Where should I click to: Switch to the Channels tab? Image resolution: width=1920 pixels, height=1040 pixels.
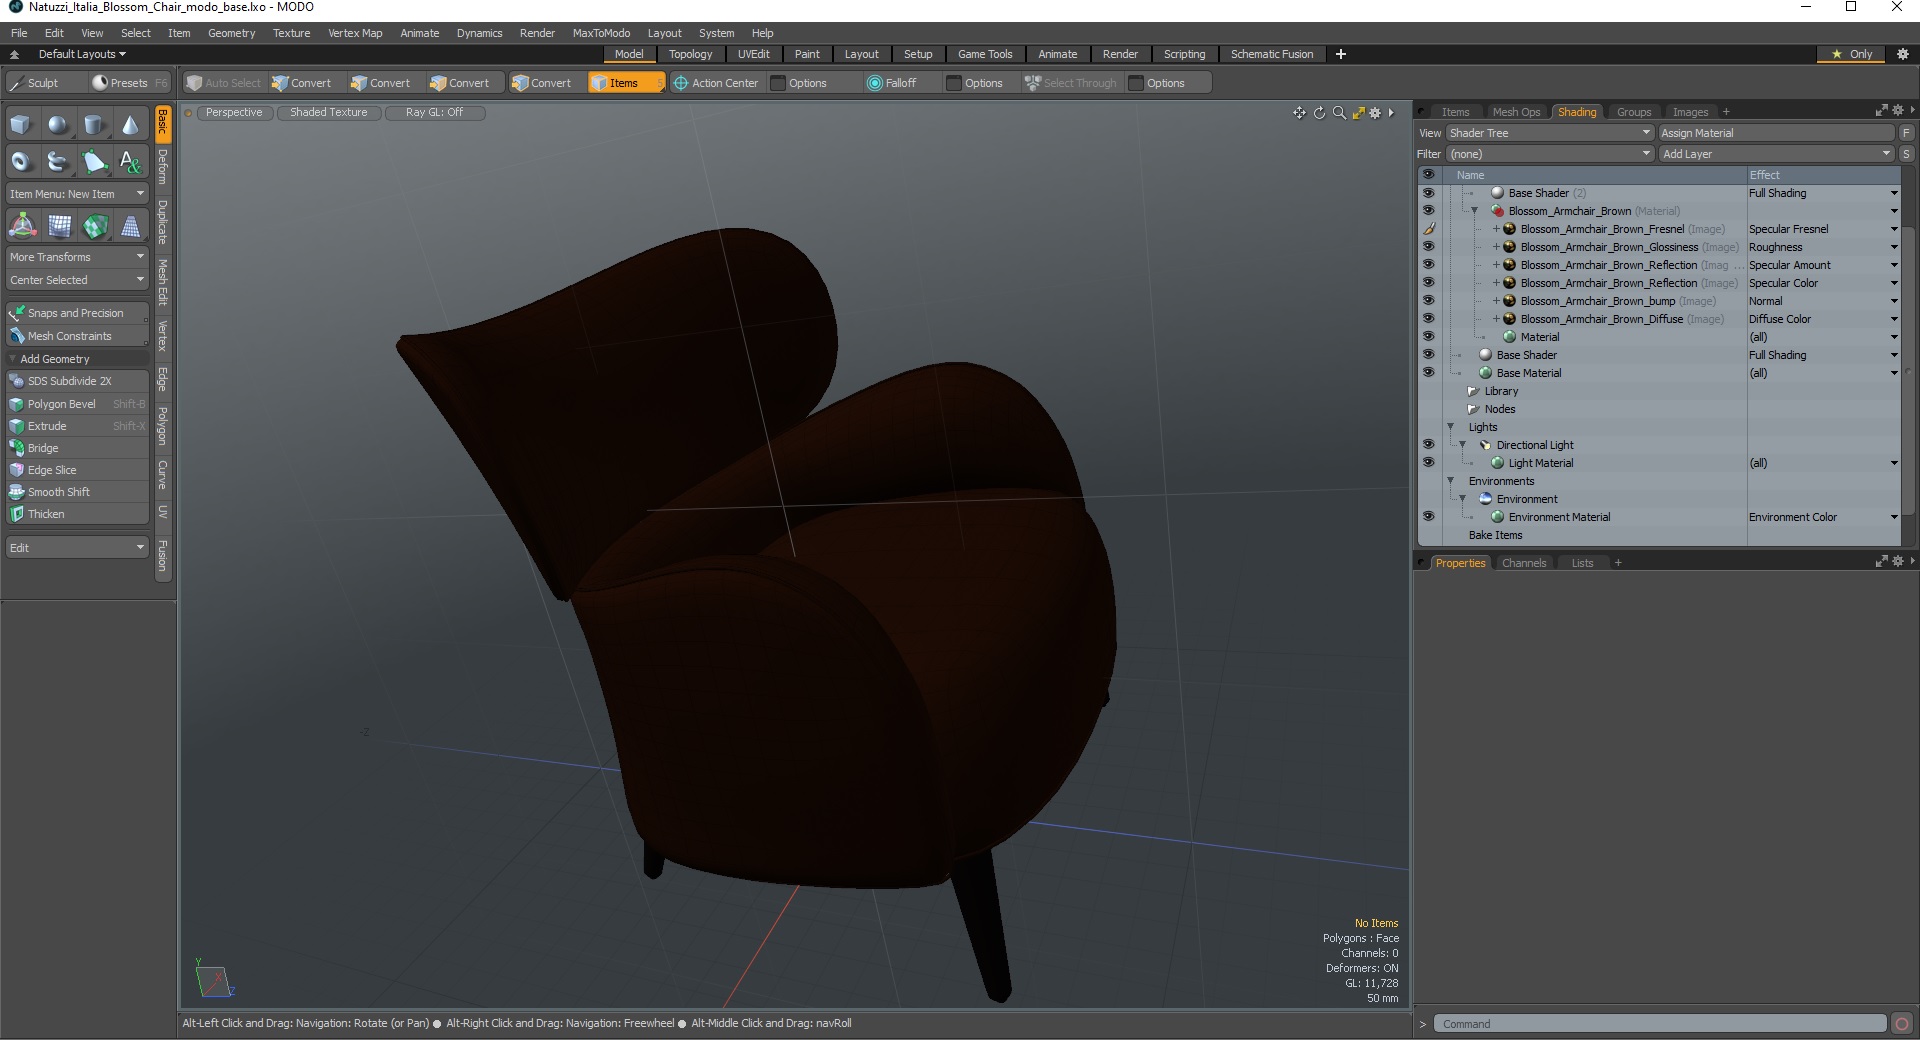tap(1524, 563)
